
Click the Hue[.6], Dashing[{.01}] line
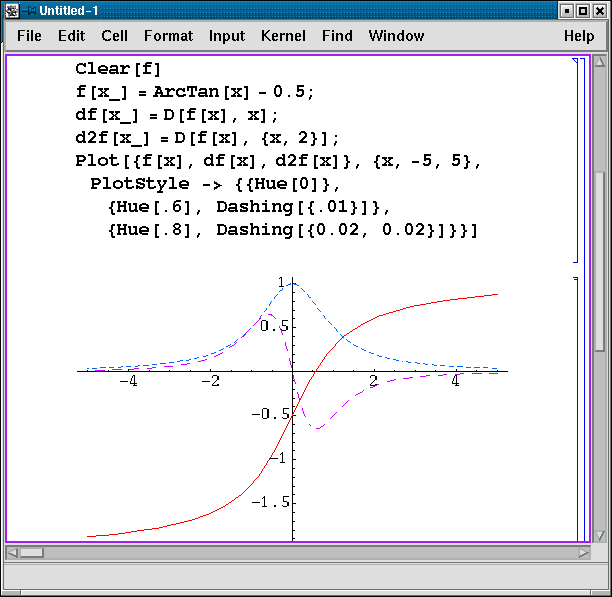click(x=249, y=207)
